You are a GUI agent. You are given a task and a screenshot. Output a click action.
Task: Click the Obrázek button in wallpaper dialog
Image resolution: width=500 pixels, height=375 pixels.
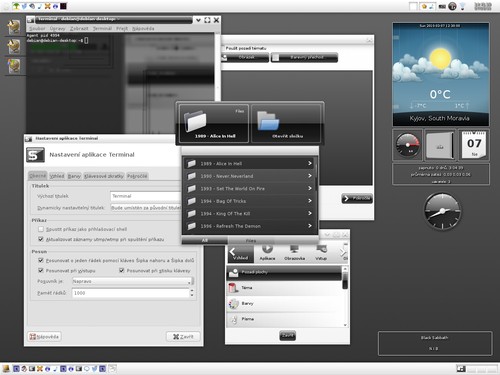coord(245,58)
